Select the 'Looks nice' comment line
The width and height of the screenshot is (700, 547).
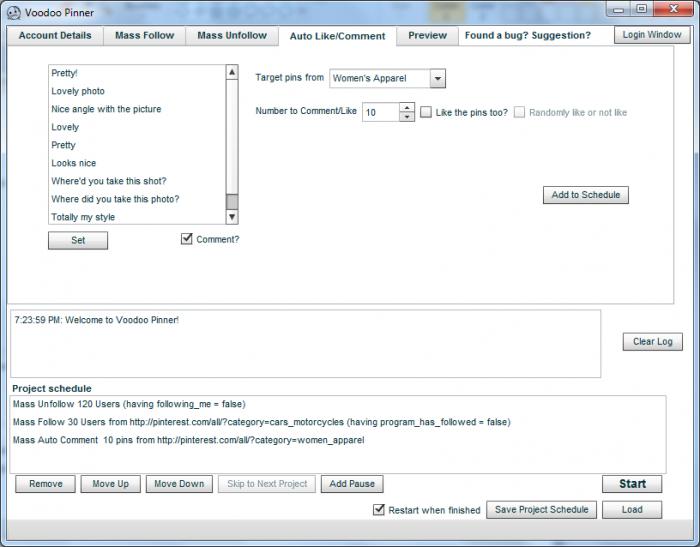138,163
